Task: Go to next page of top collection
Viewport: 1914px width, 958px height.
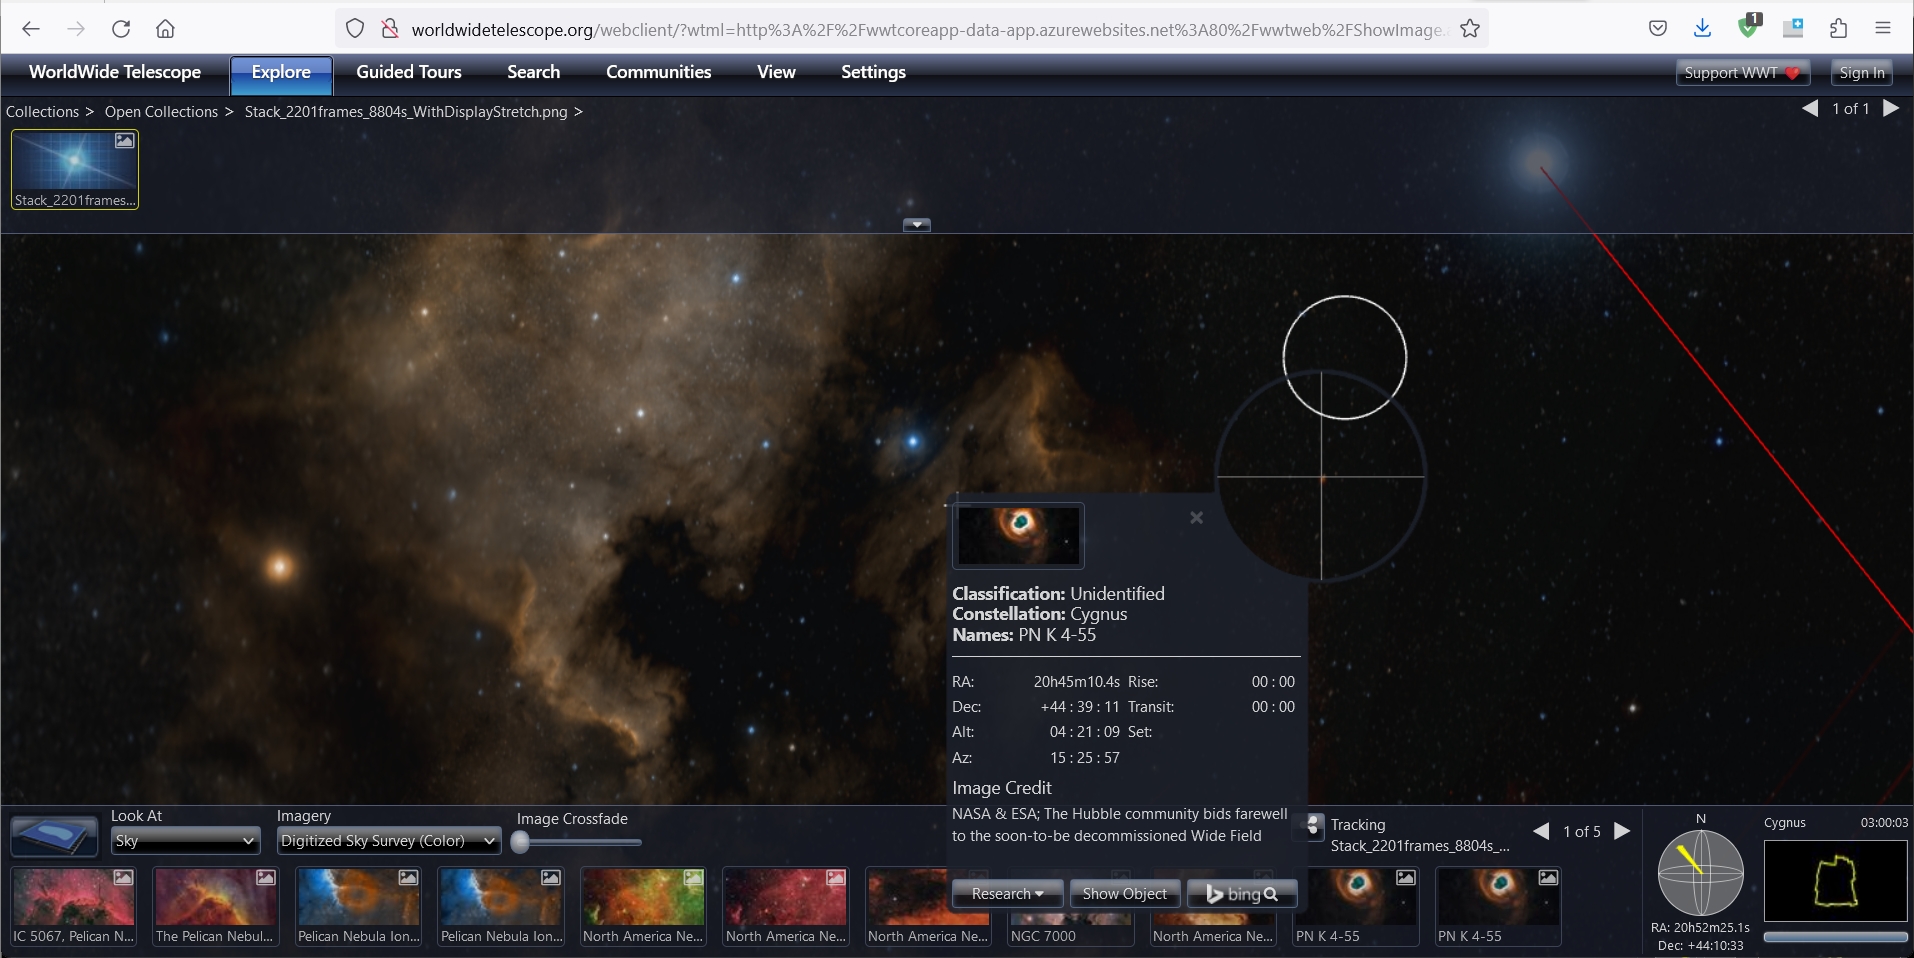Action: [x=1891, y=108]
